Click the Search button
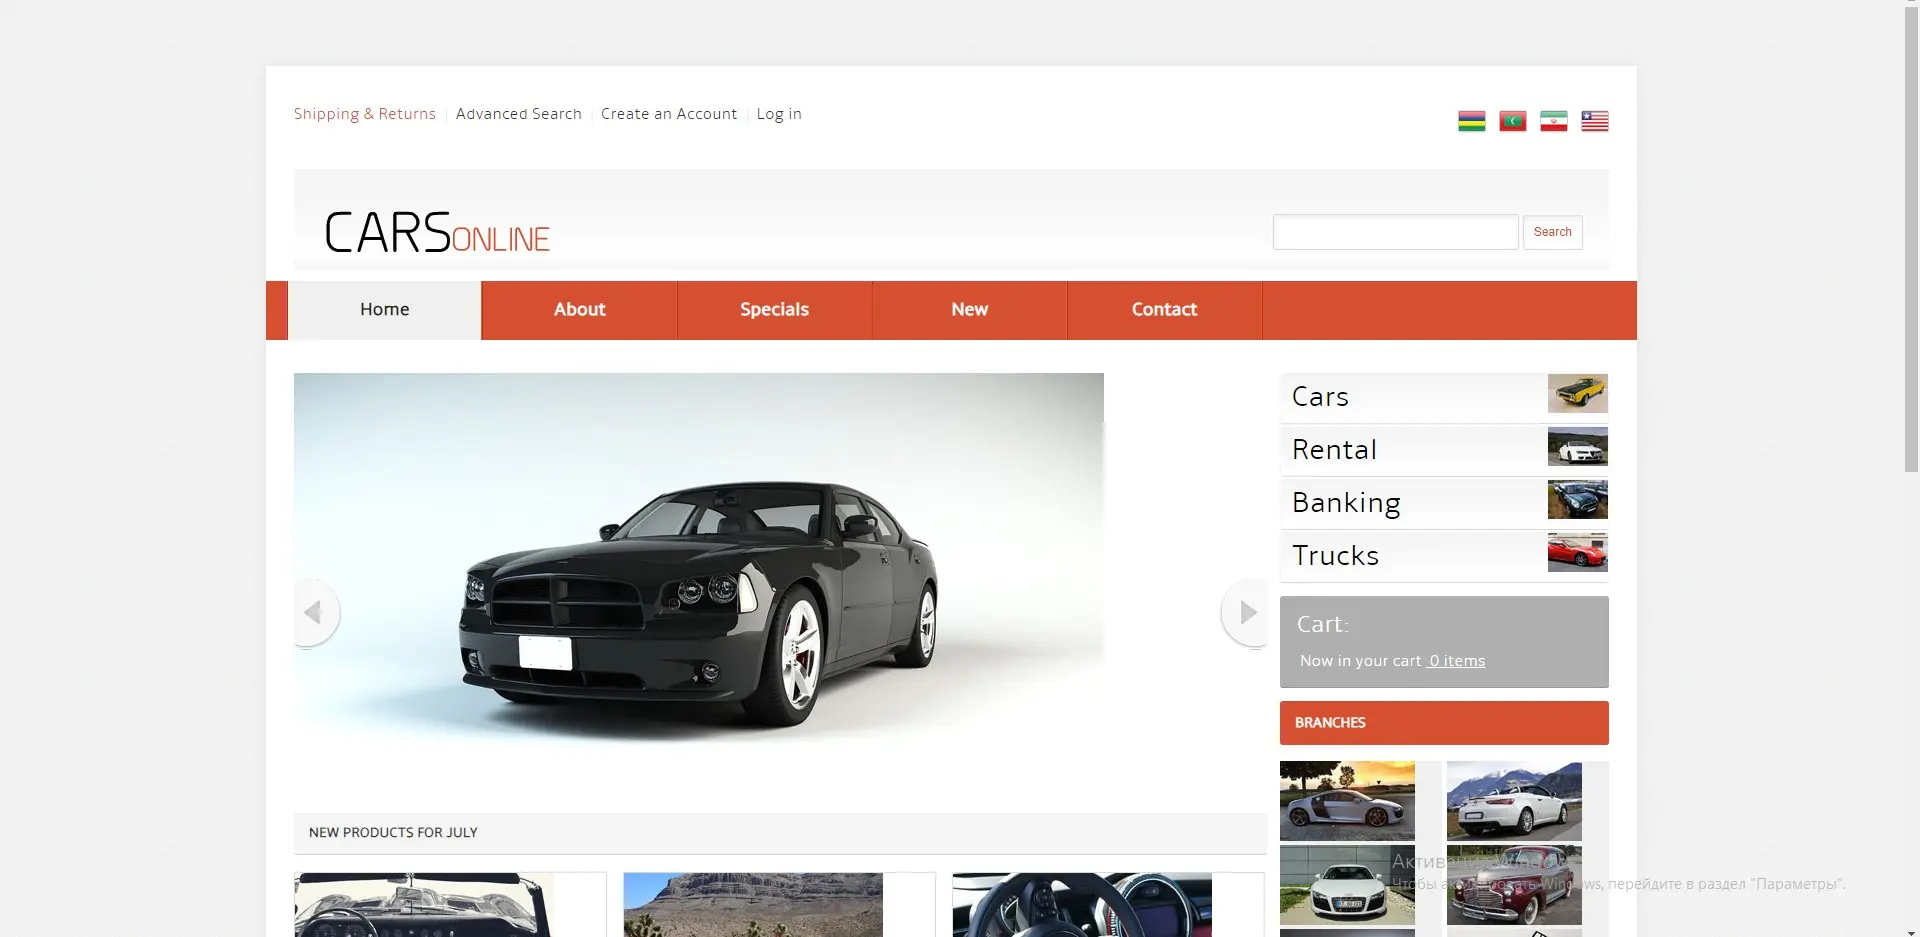 click(1552, 232)
